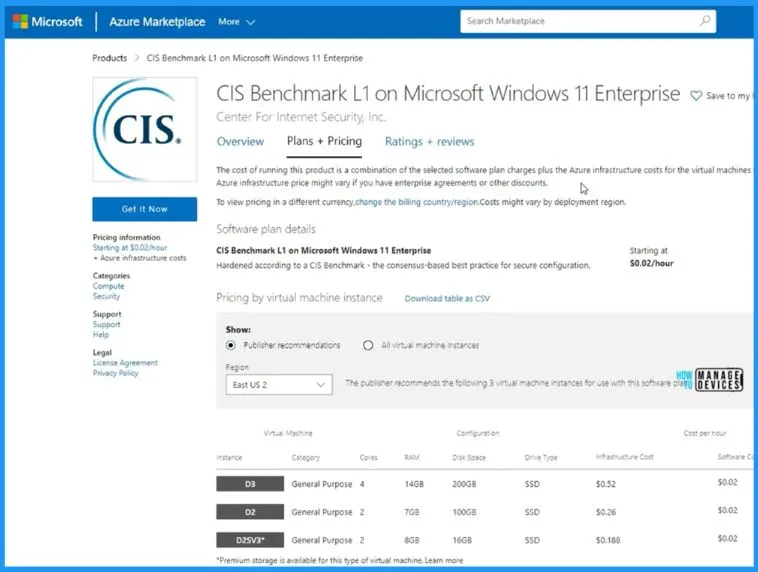Viewport: 758px width, 572px height.
Task: Open the Security category link
Action: 106,296
